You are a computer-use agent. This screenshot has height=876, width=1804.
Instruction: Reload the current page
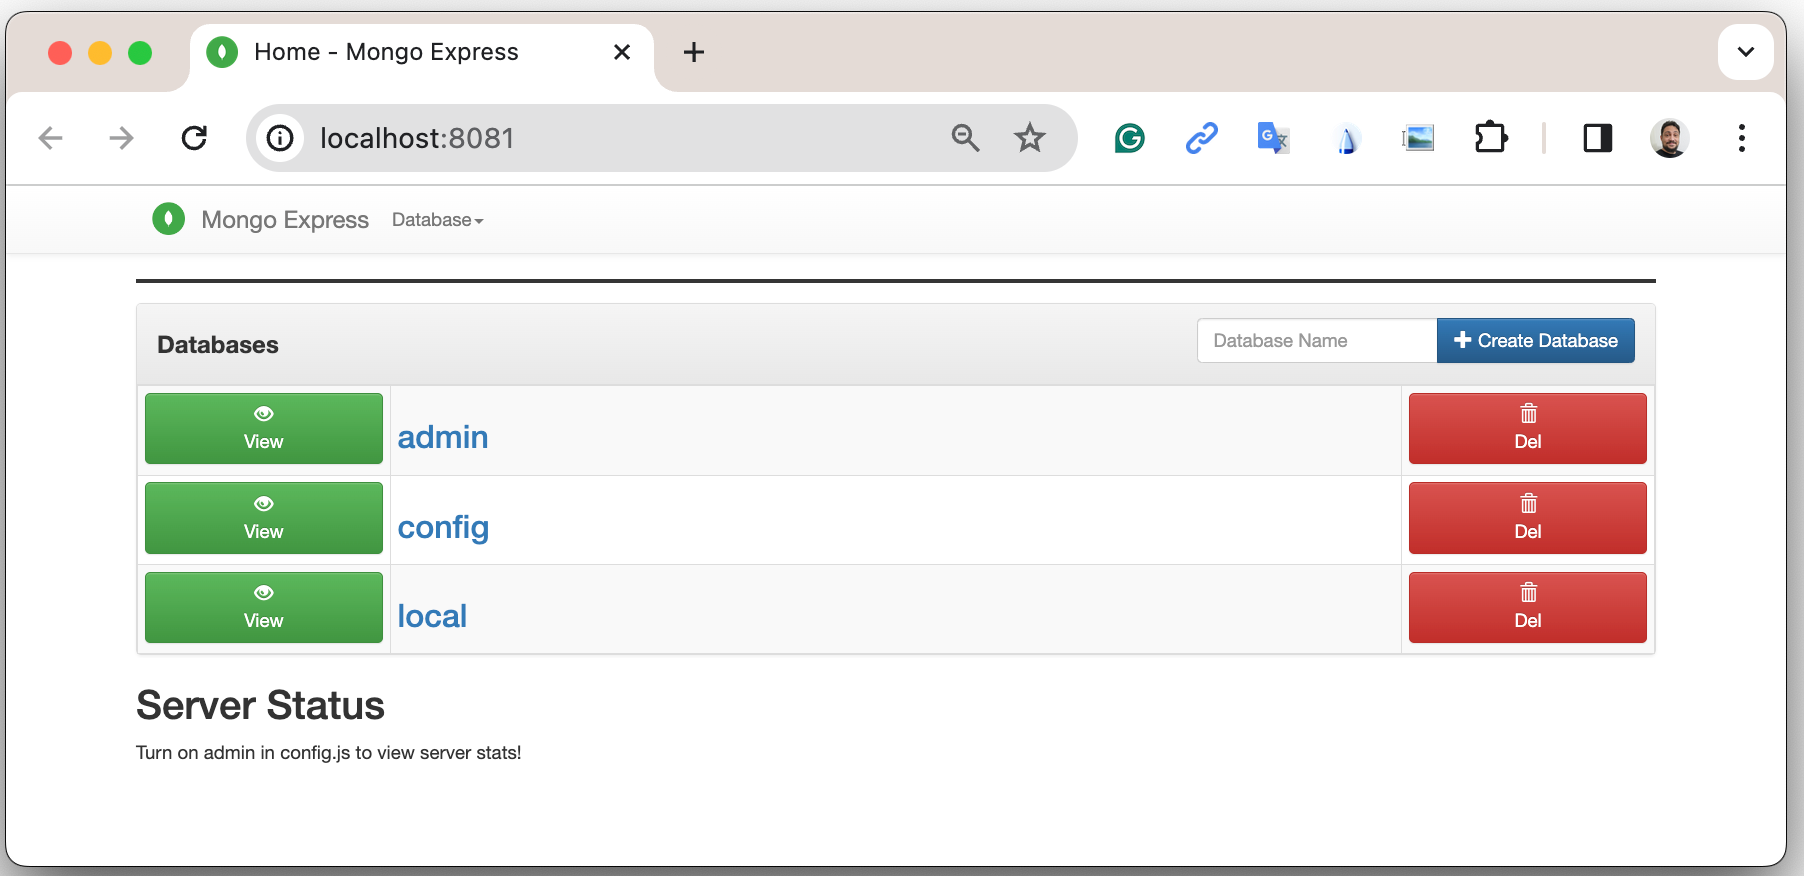pos(194,138)
